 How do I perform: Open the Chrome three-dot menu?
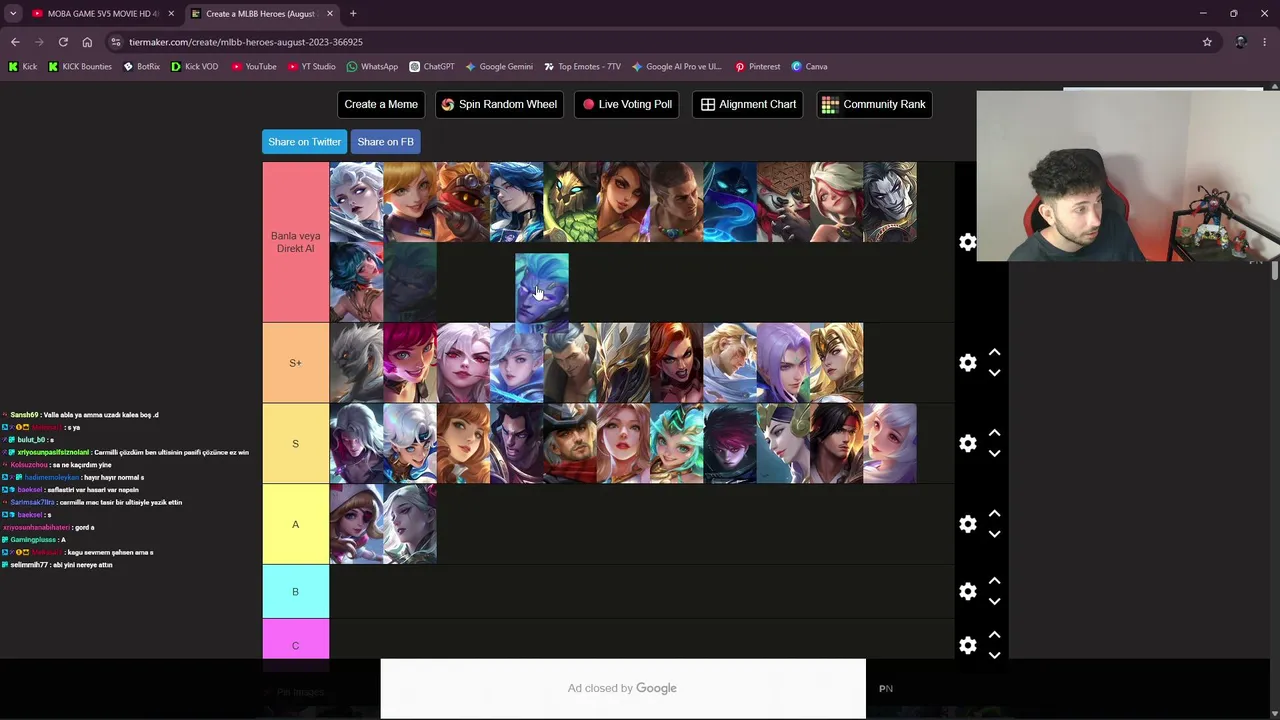pos(1265,42)
